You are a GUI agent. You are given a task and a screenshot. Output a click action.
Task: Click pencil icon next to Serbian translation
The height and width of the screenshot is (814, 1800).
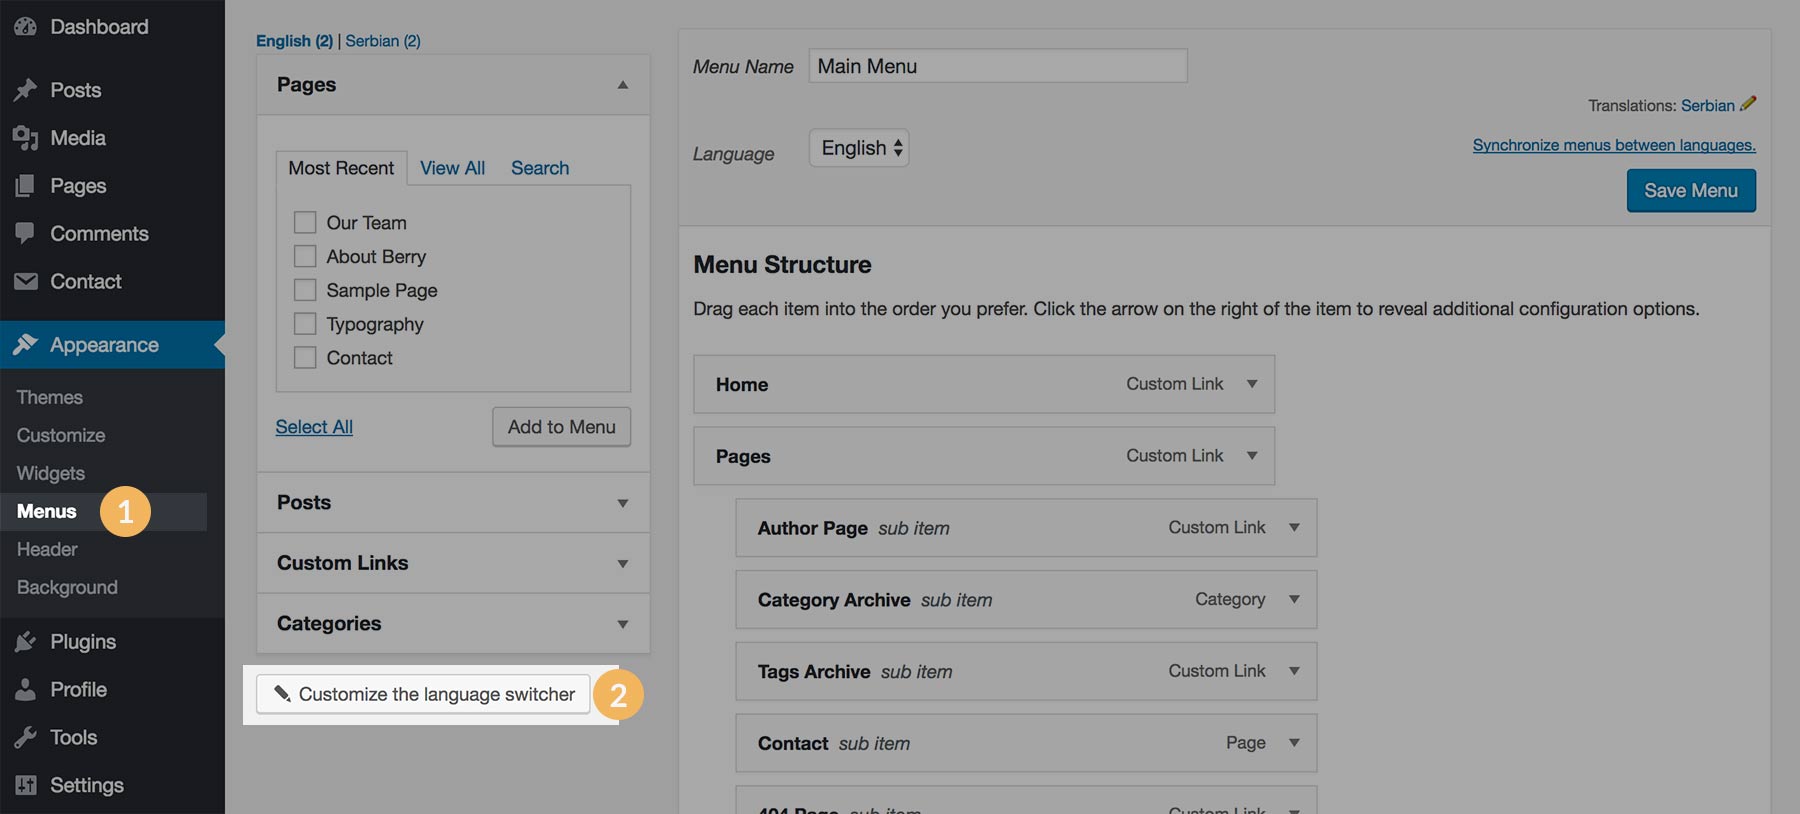(x=1748, y=104)
